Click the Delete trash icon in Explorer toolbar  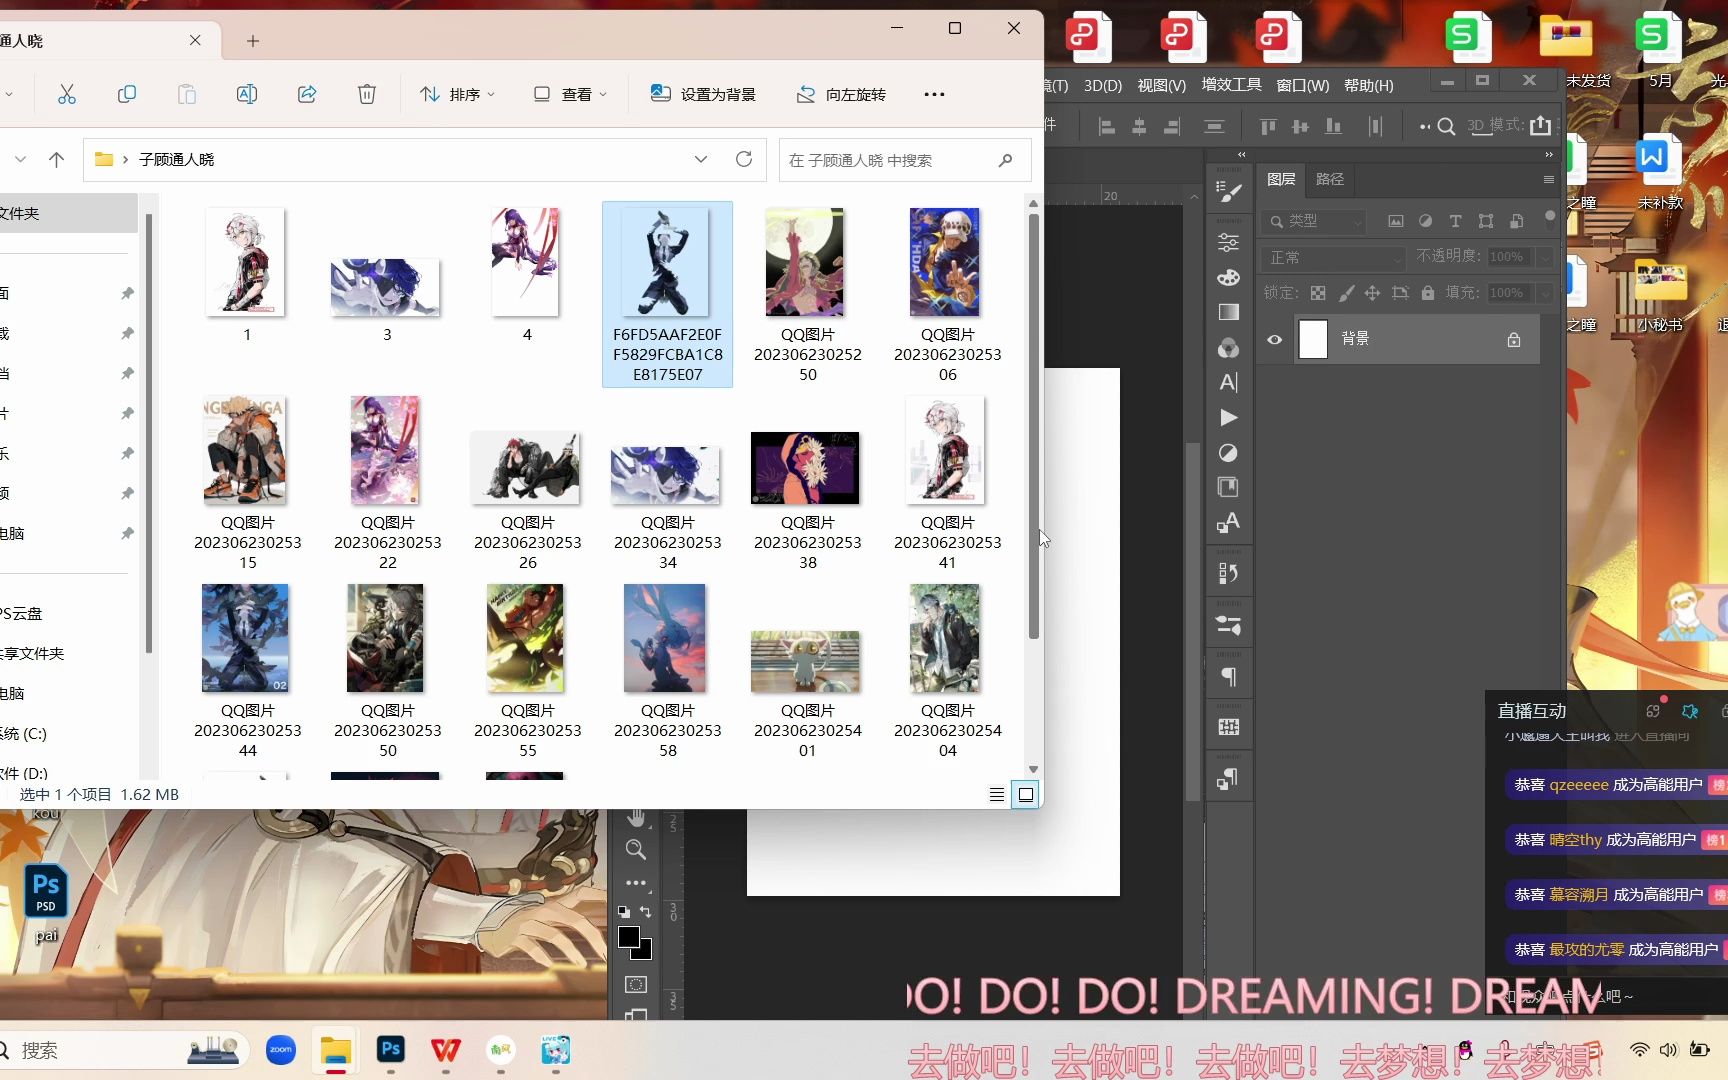[x=367, y=94]
